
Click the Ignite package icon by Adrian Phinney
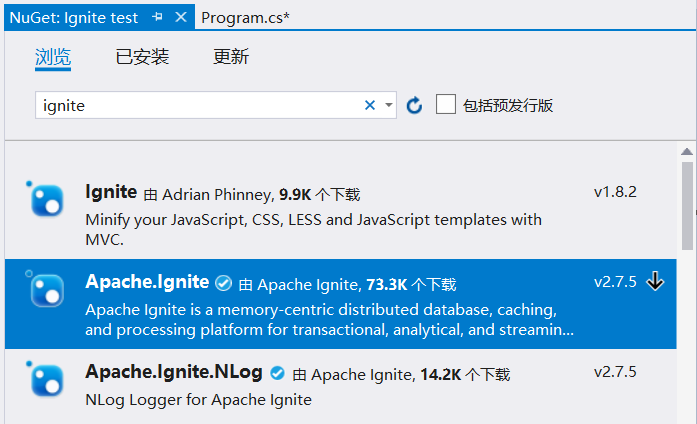(x=47, y=200)
